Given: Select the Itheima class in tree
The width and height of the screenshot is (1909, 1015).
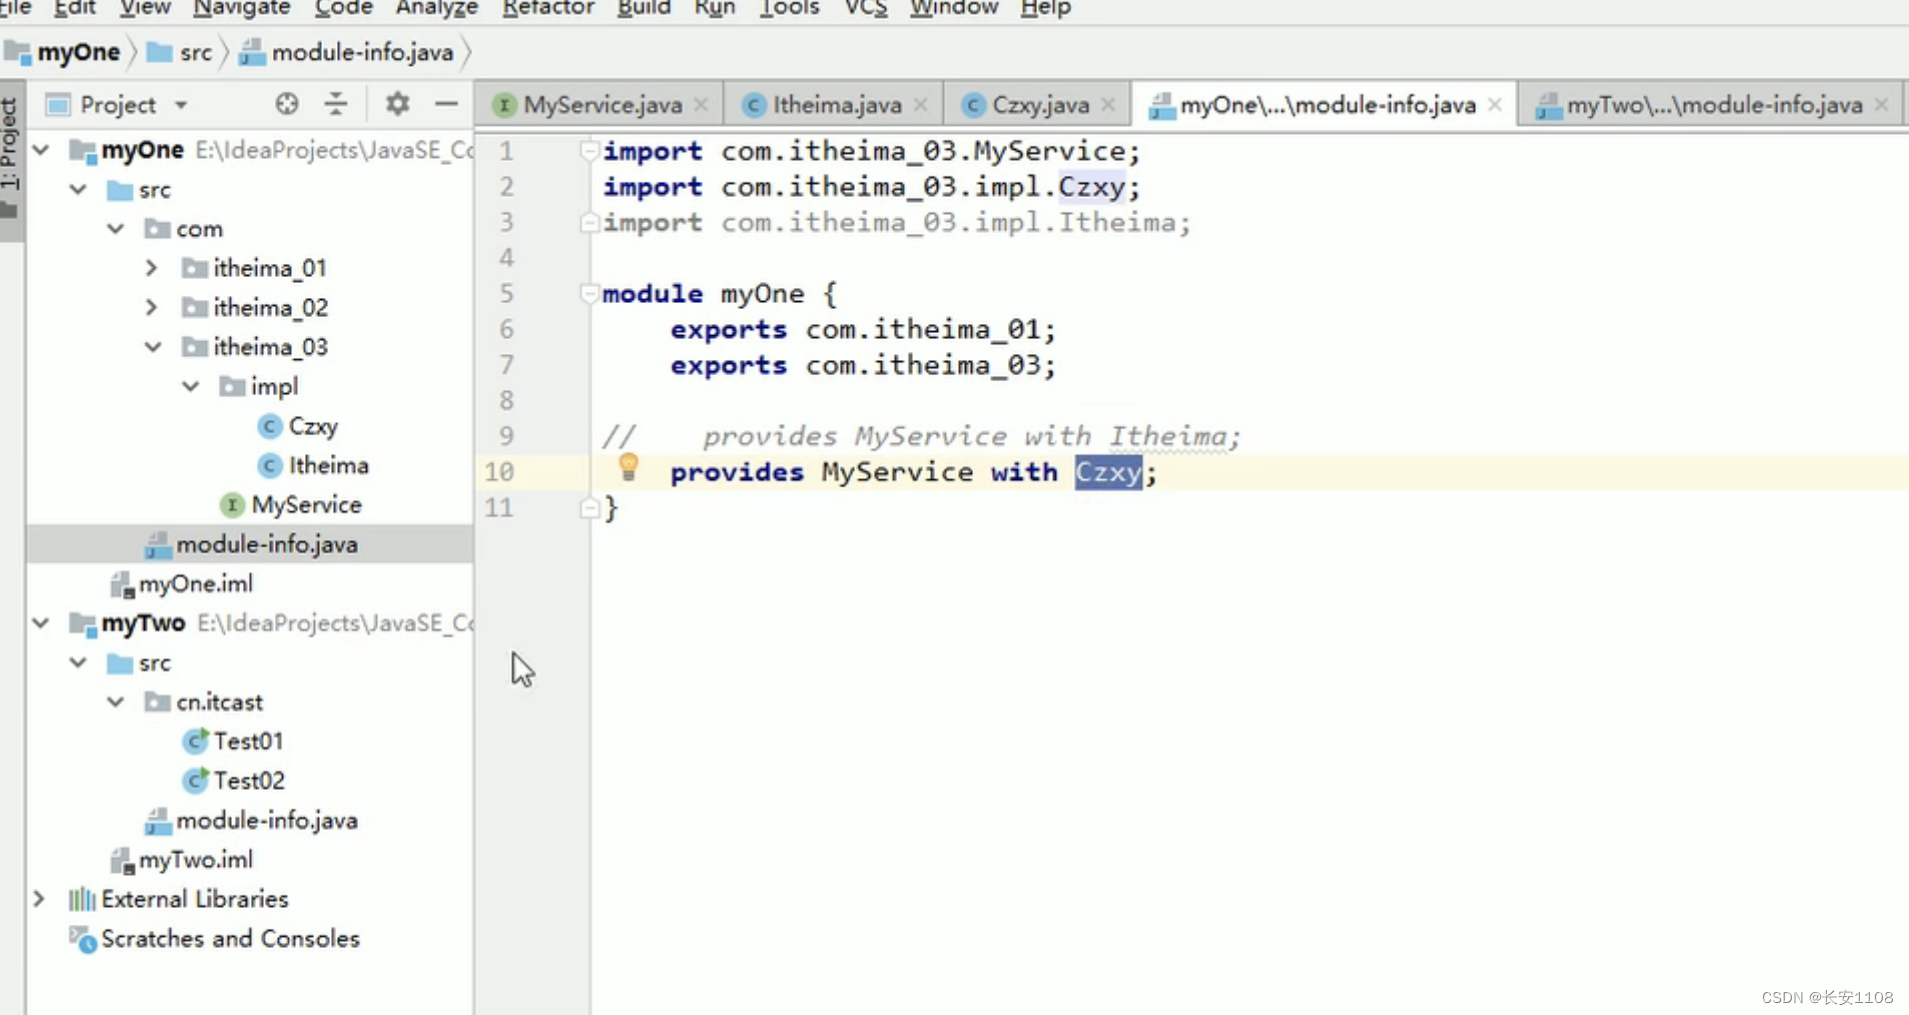Looking at the screenshot, I should coord(313,465).
